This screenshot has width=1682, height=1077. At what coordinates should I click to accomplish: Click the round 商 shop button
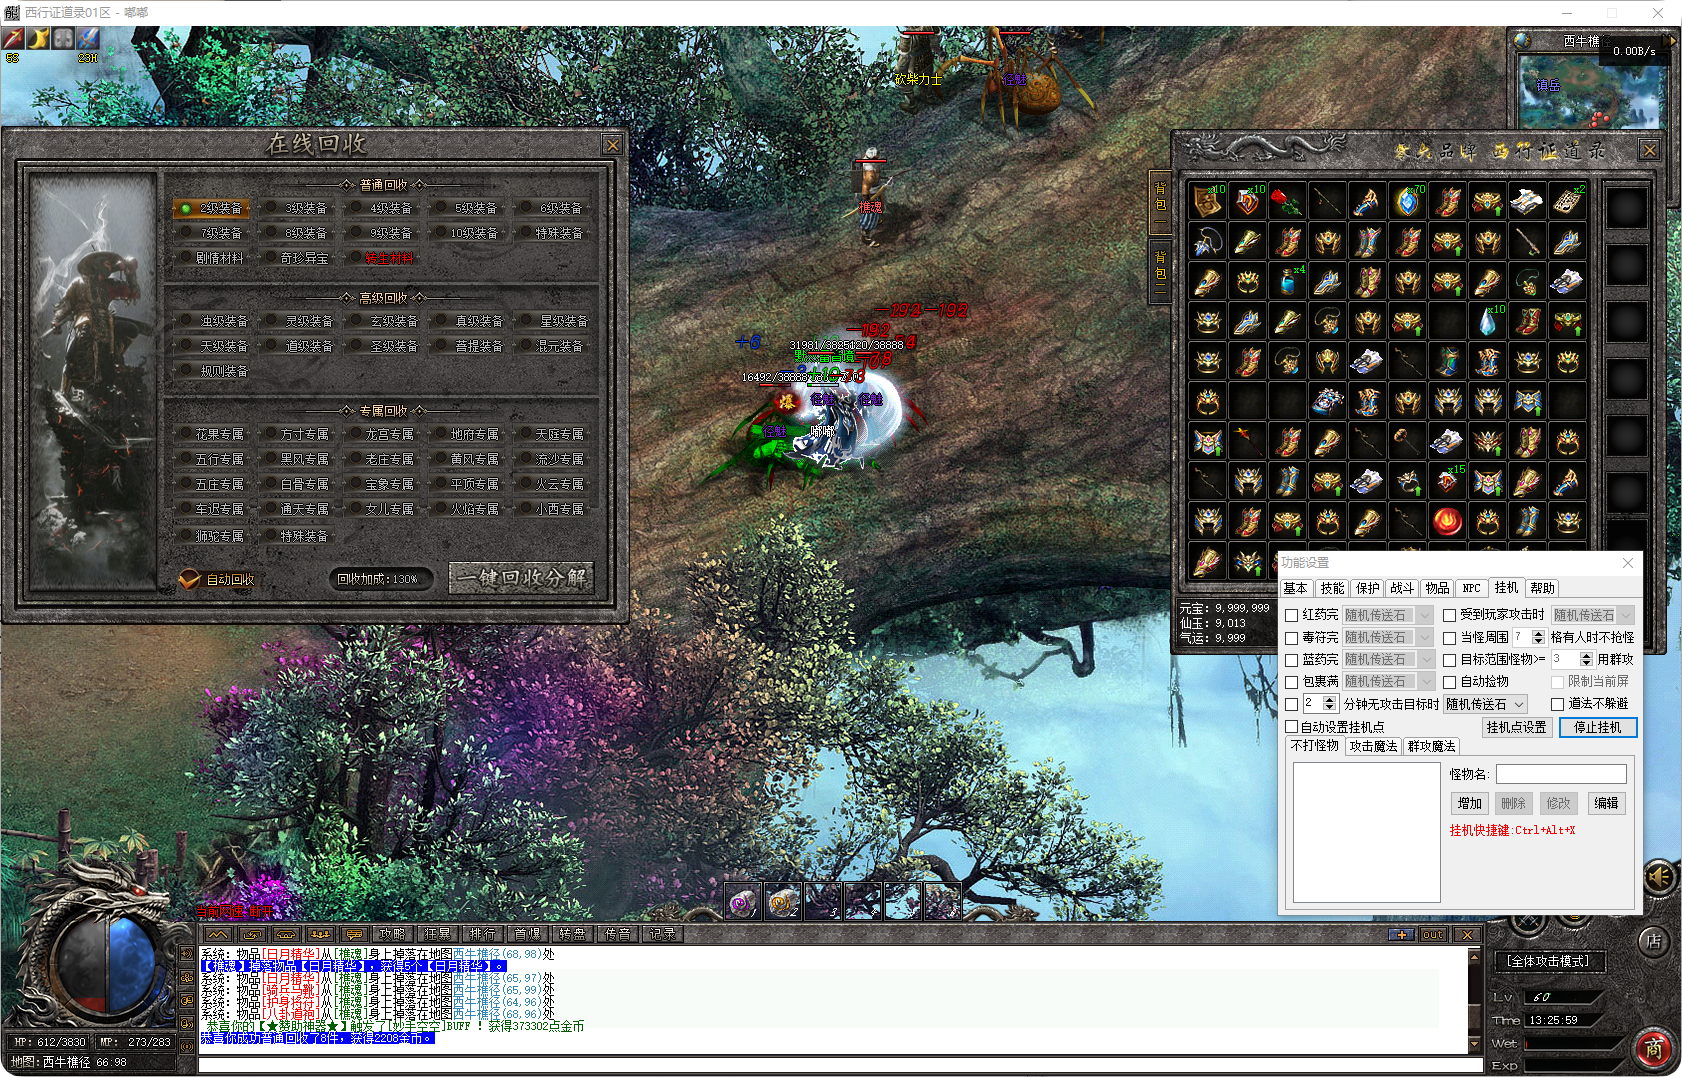(x=1654, y=1047)
